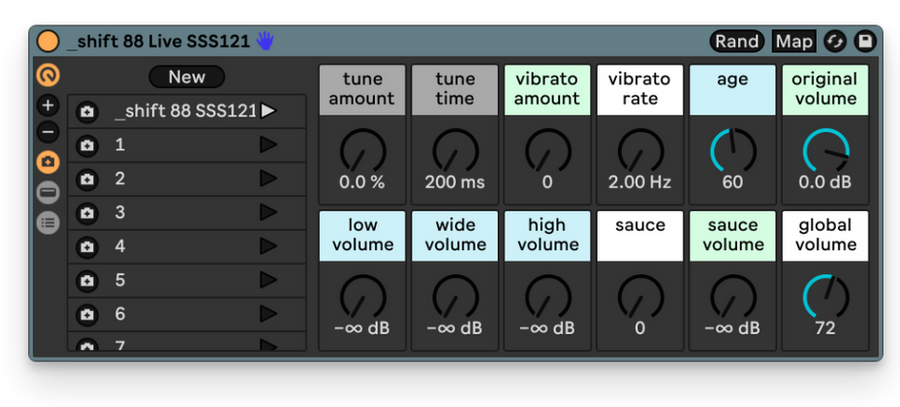Add a macro with the plus button
The image size is (900, 407).
pyautogui.click(x=48, y=105)
